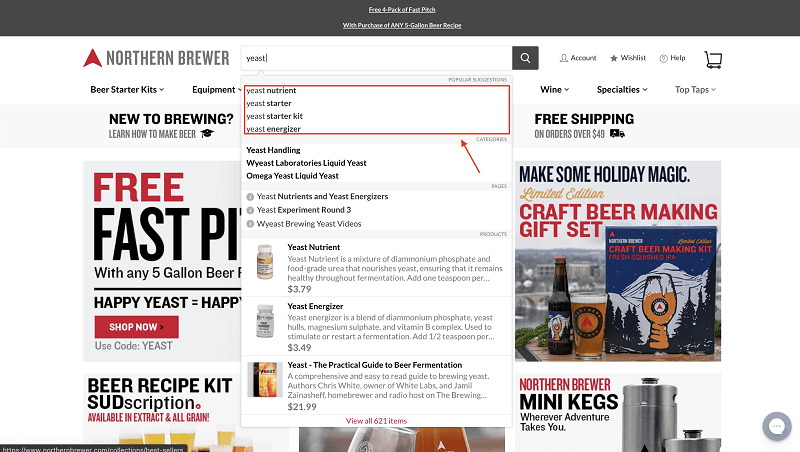
Task: Click the Yeast book cover thumbnail
Action: [265, 380]
